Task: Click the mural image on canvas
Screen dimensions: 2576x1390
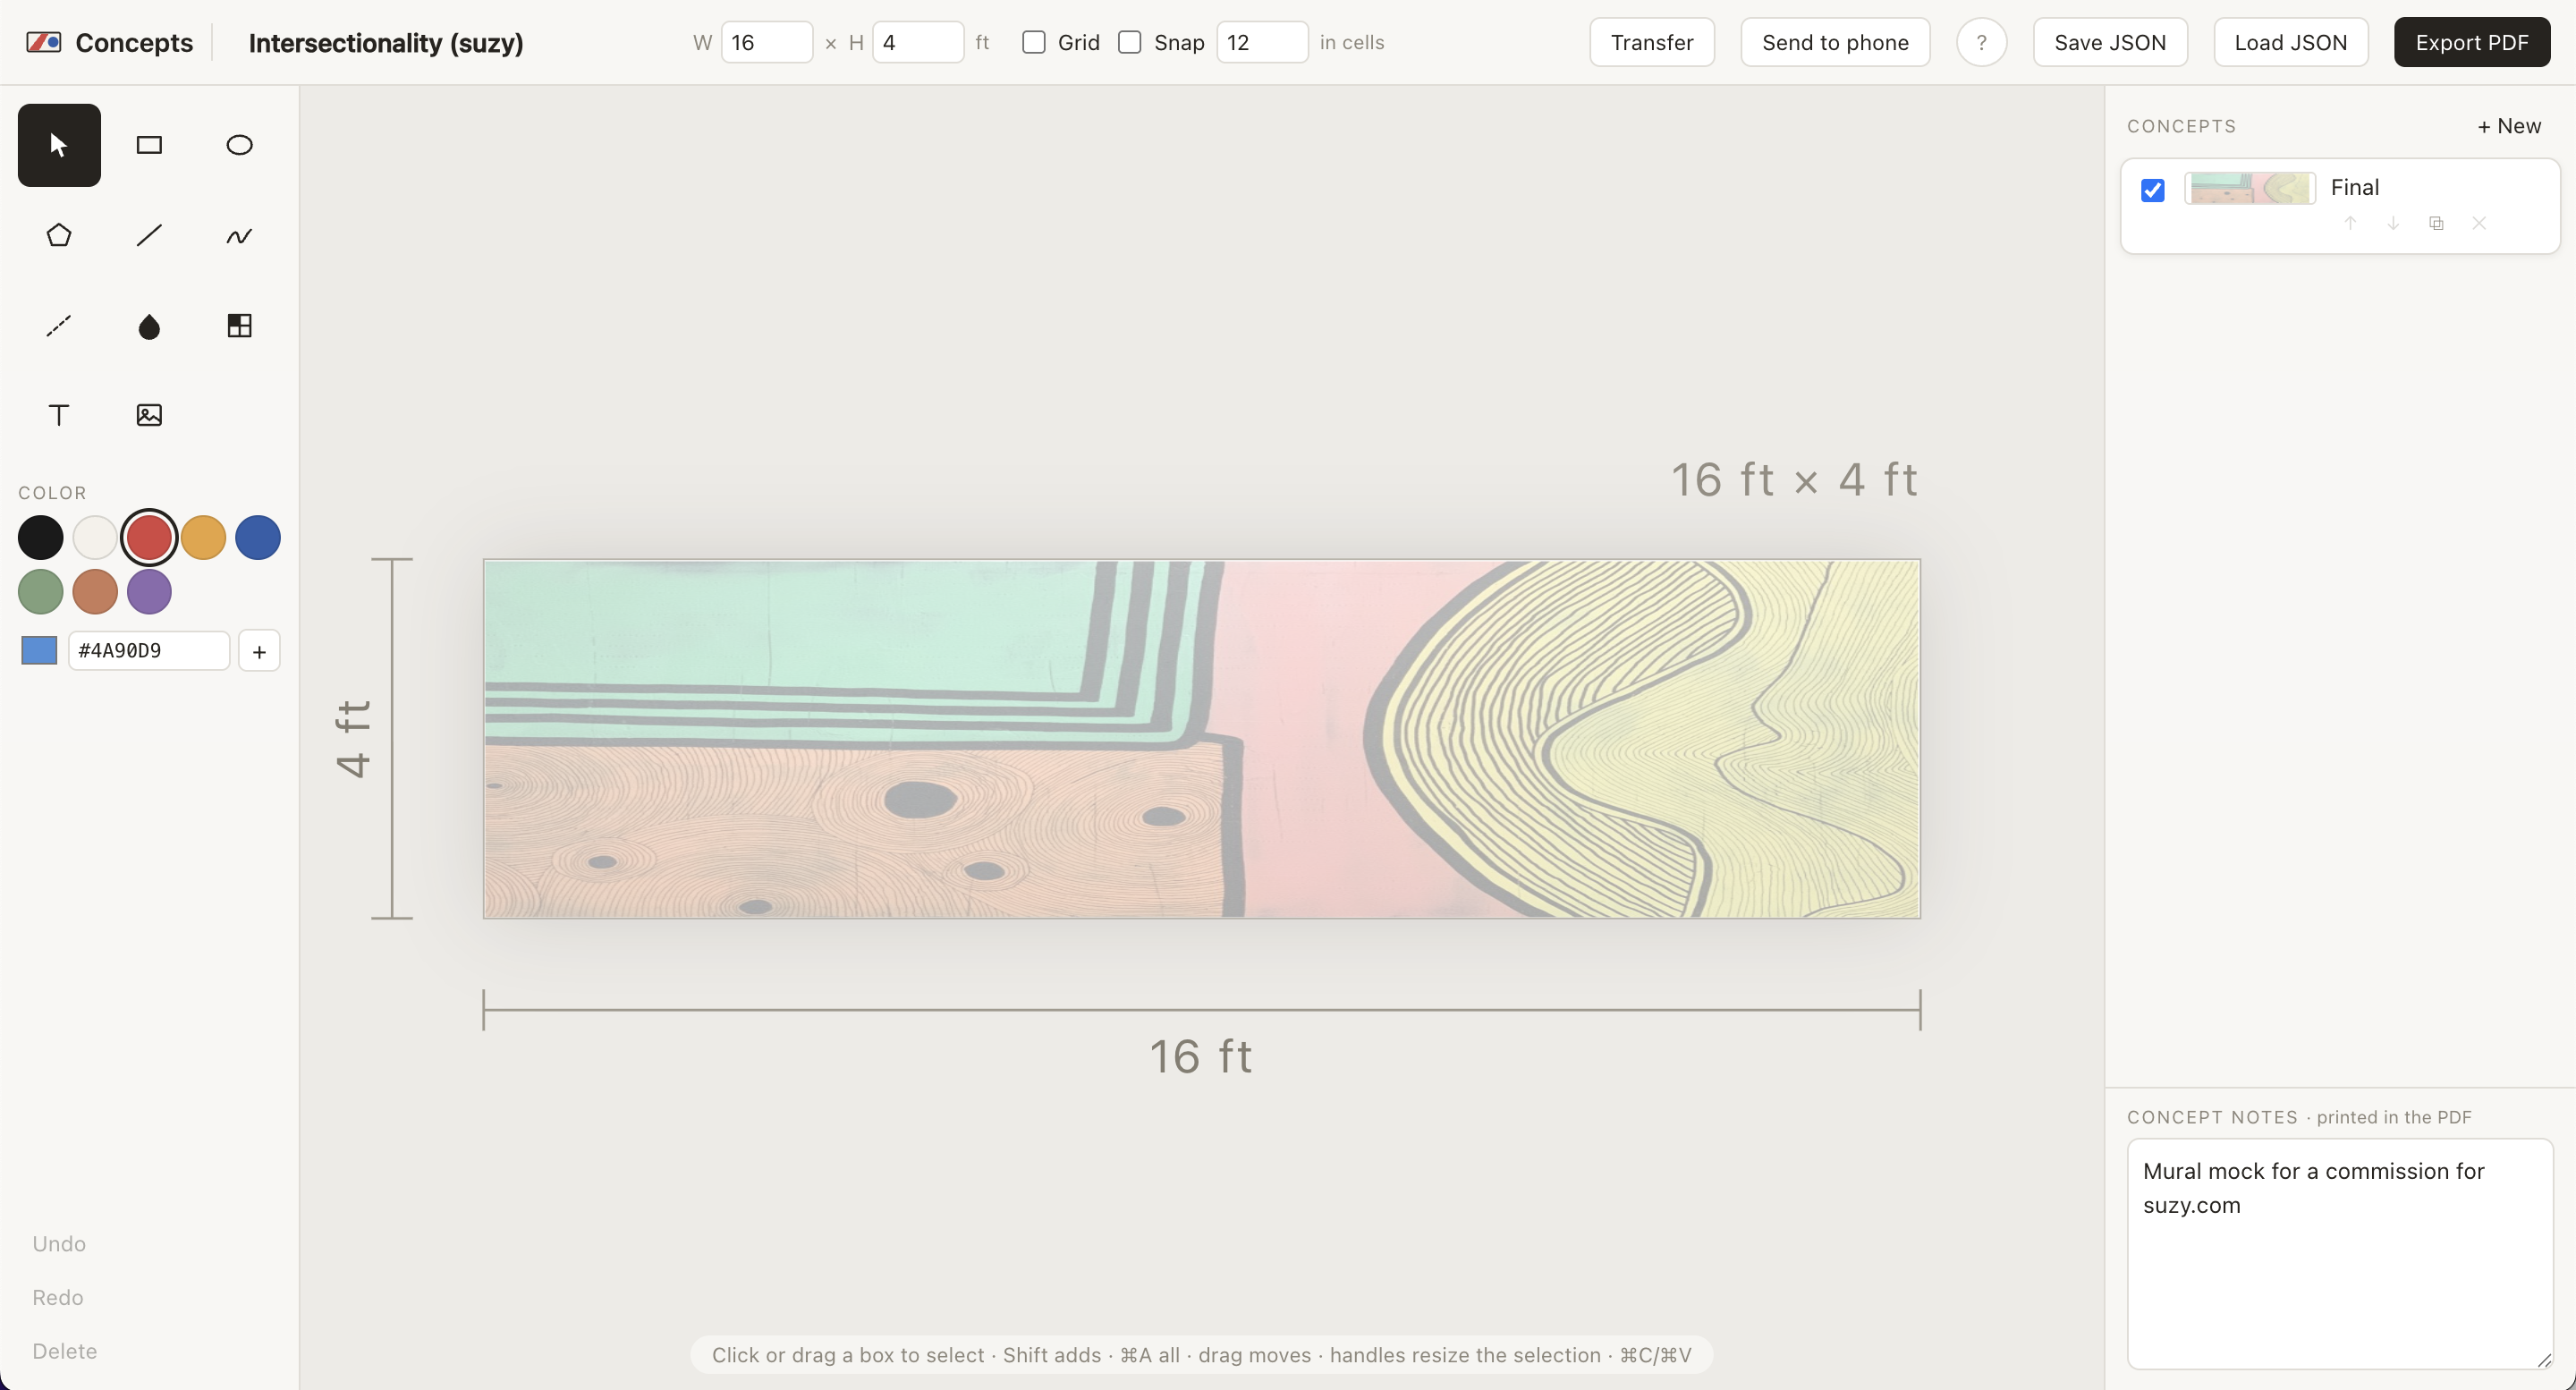Action: (x=1202, y=739)
